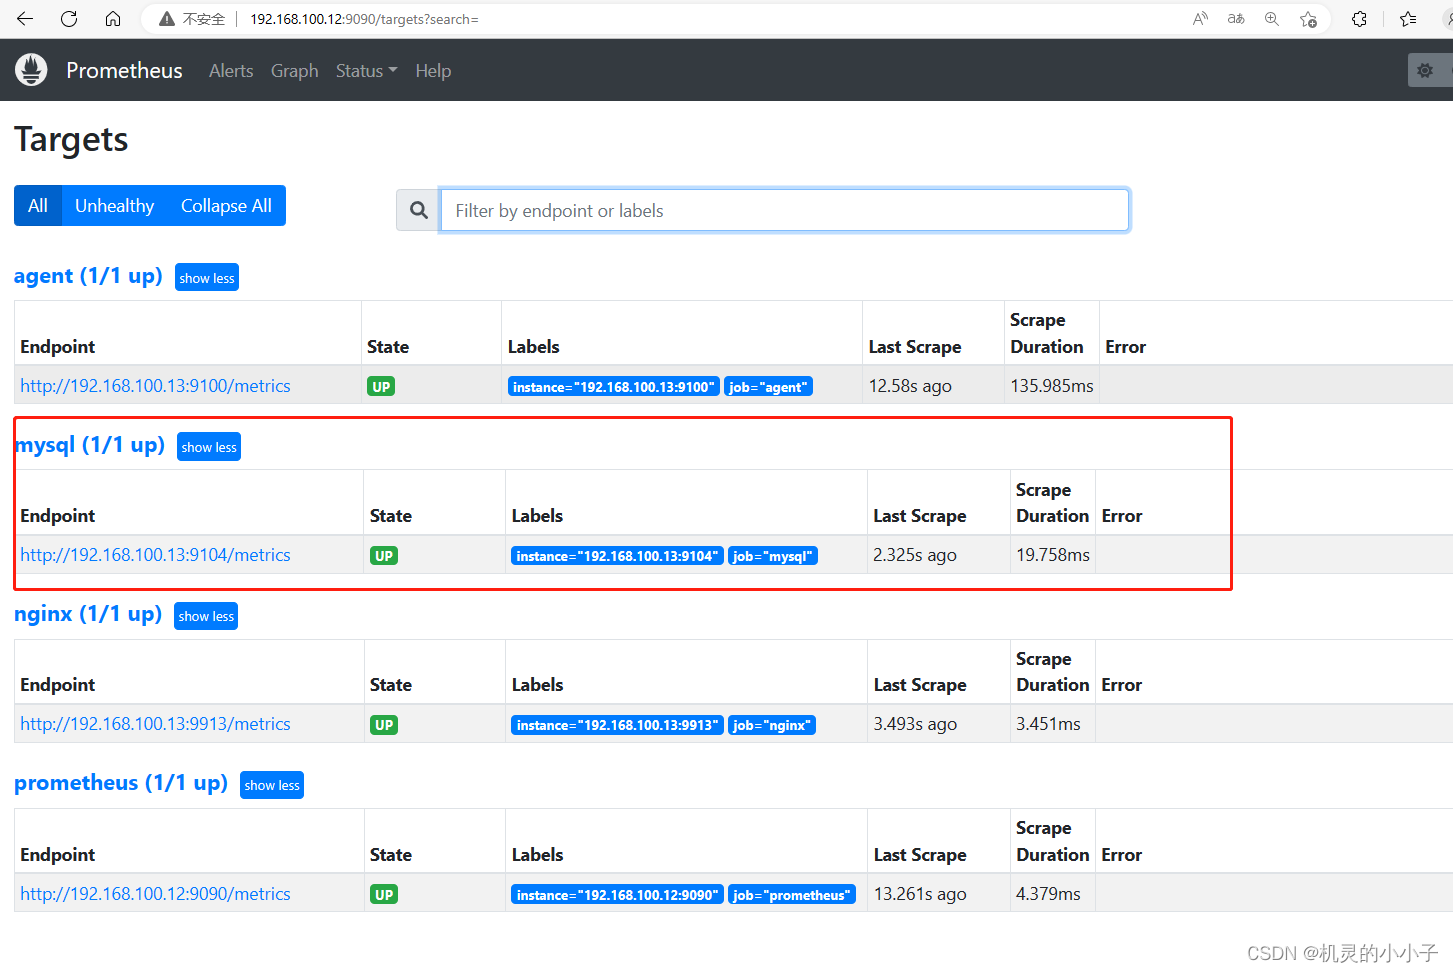Show only Unhealthy targets

coord(115,206)
